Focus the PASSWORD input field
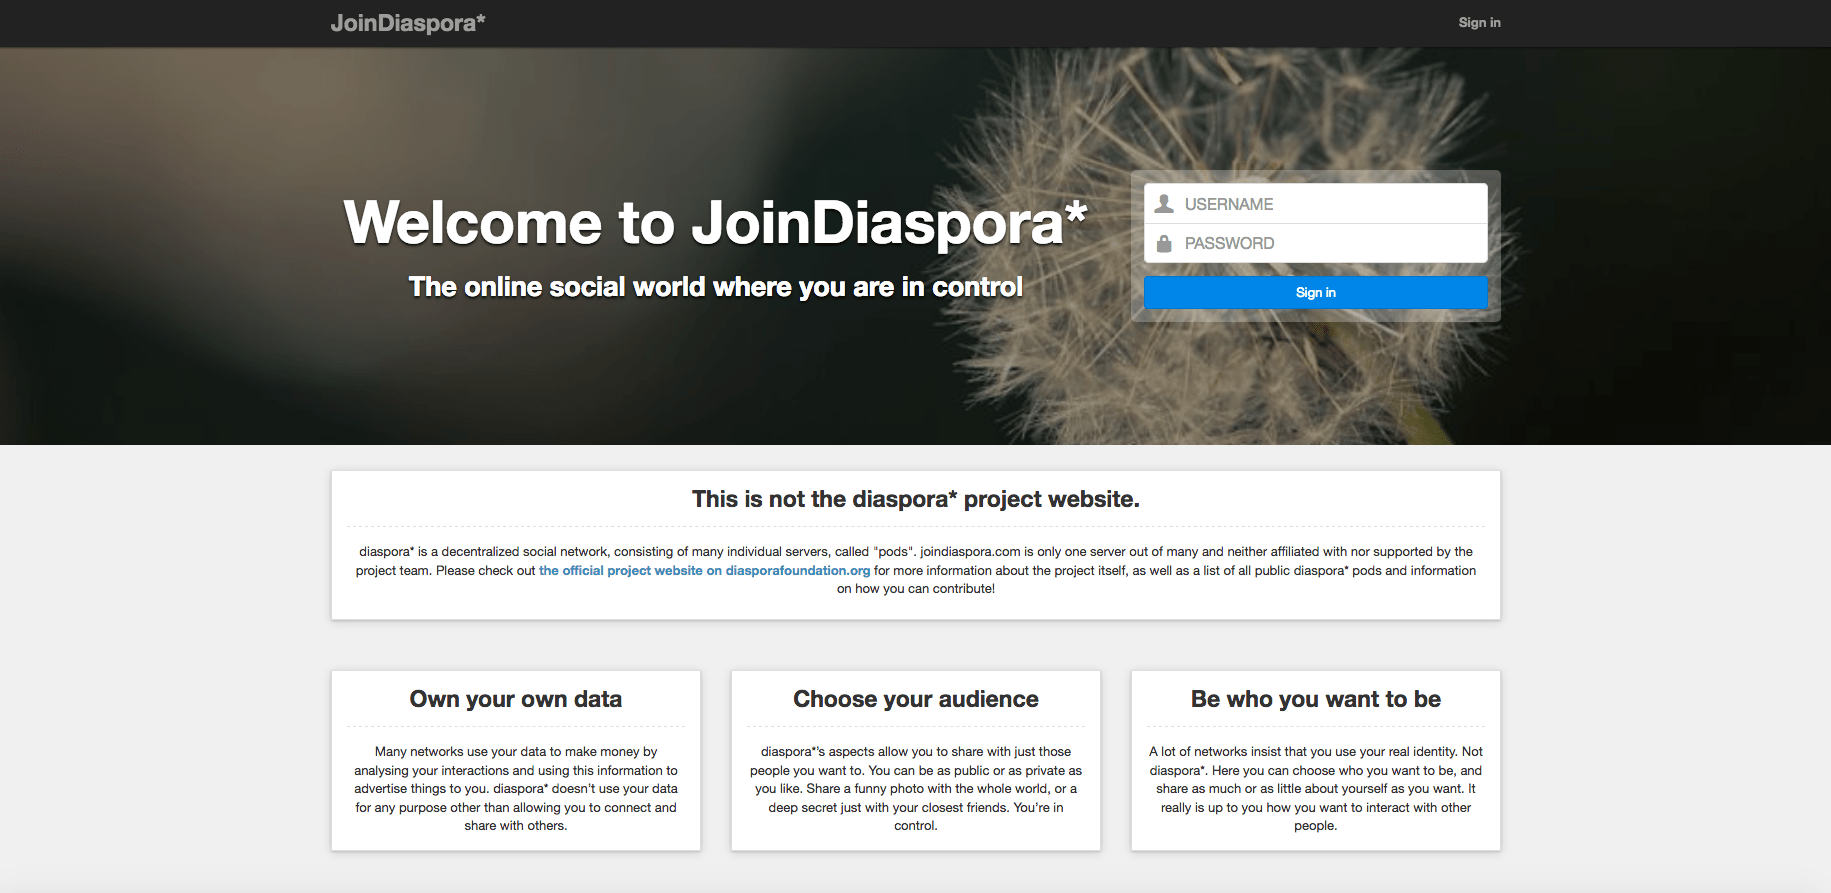Image resolution: width=1831 pixels, height=893 pixels. coord(1315,243)
